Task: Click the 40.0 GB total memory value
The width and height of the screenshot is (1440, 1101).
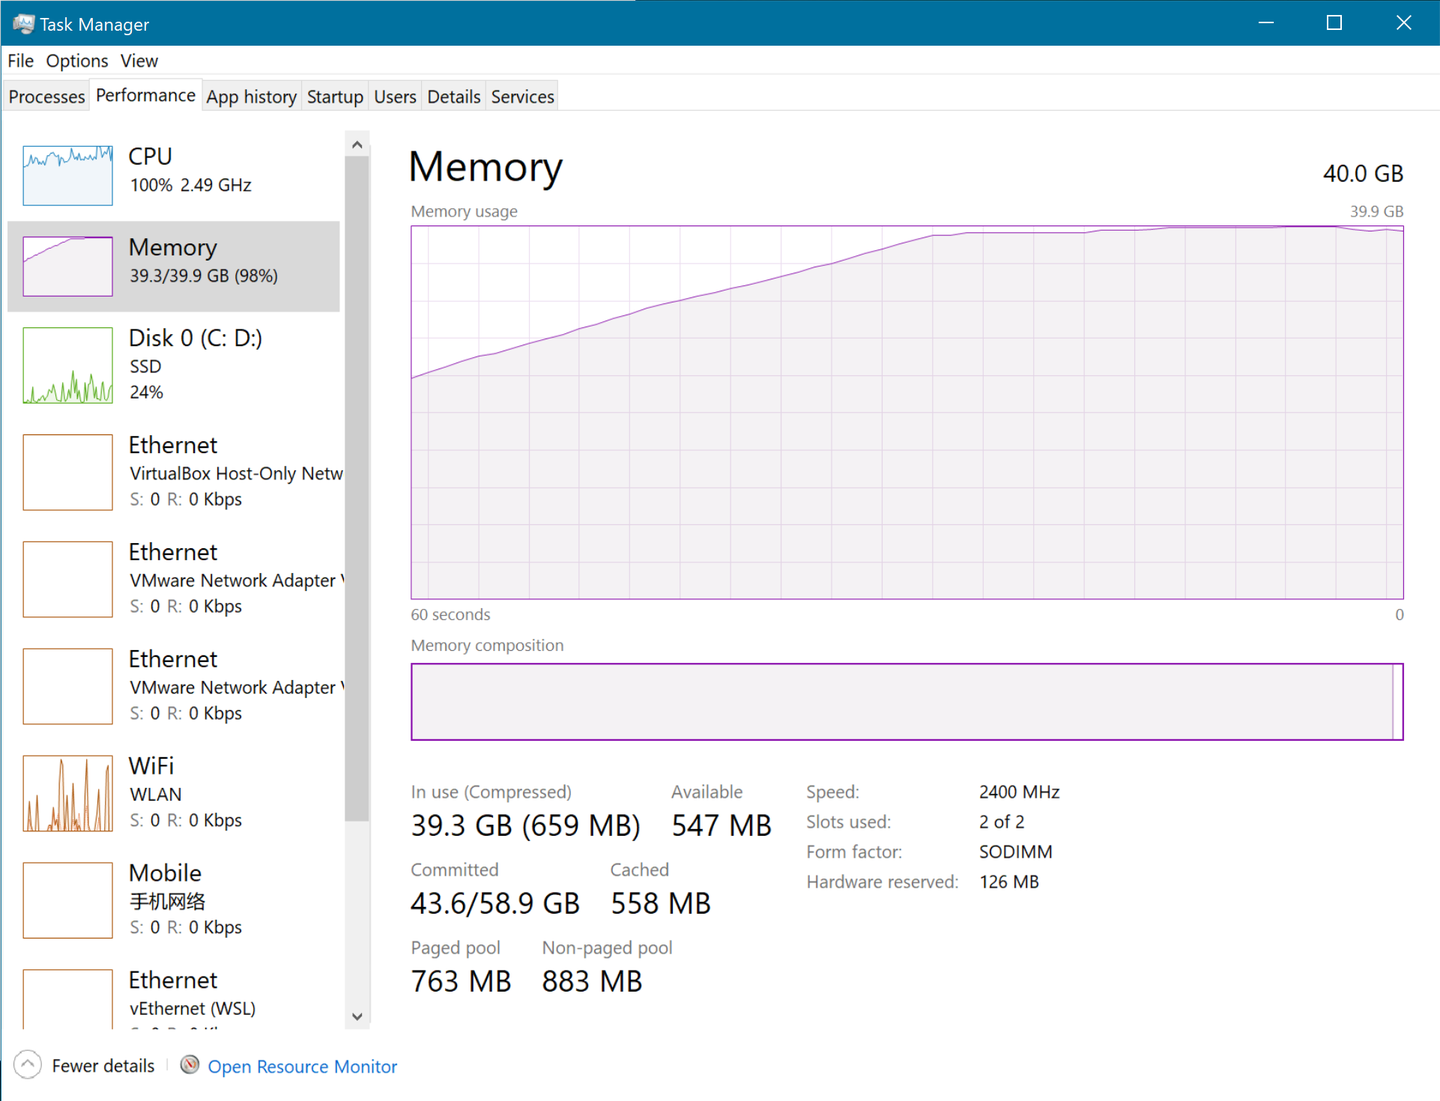Action: (1363, 173)
